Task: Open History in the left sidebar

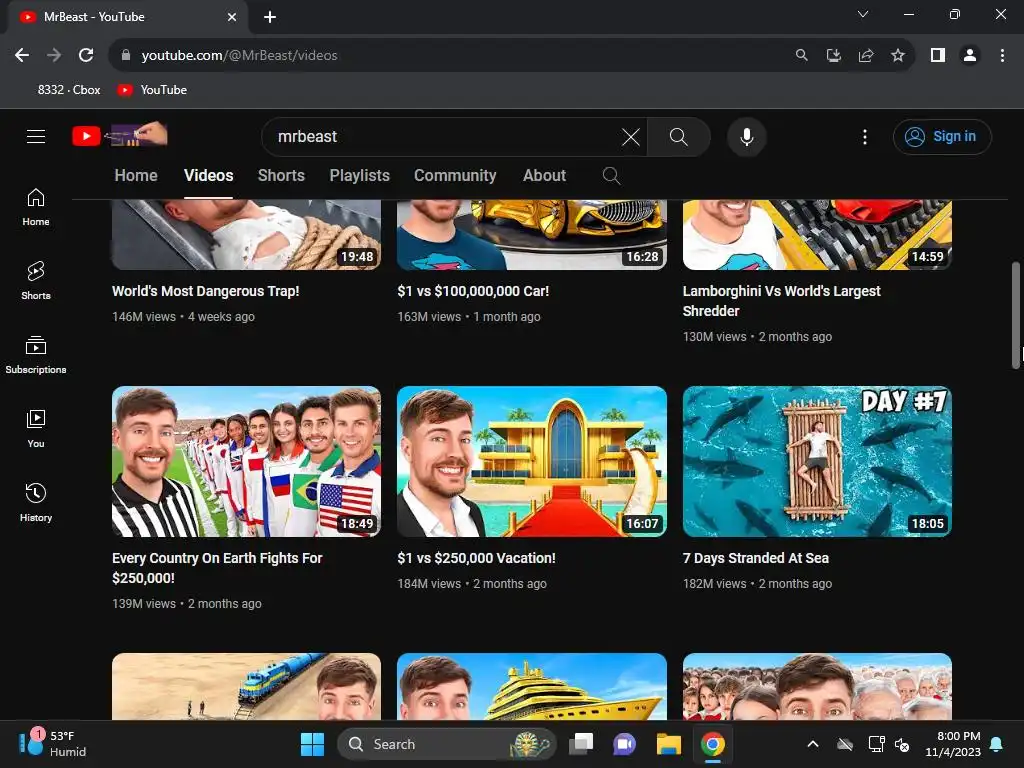Action: (36, 502)
